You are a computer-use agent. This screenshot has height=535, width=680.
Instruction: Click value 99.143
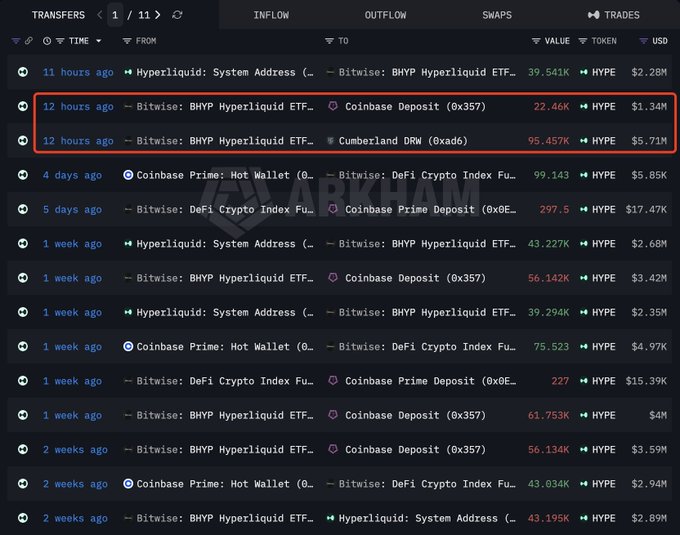[x=551, y=175]
